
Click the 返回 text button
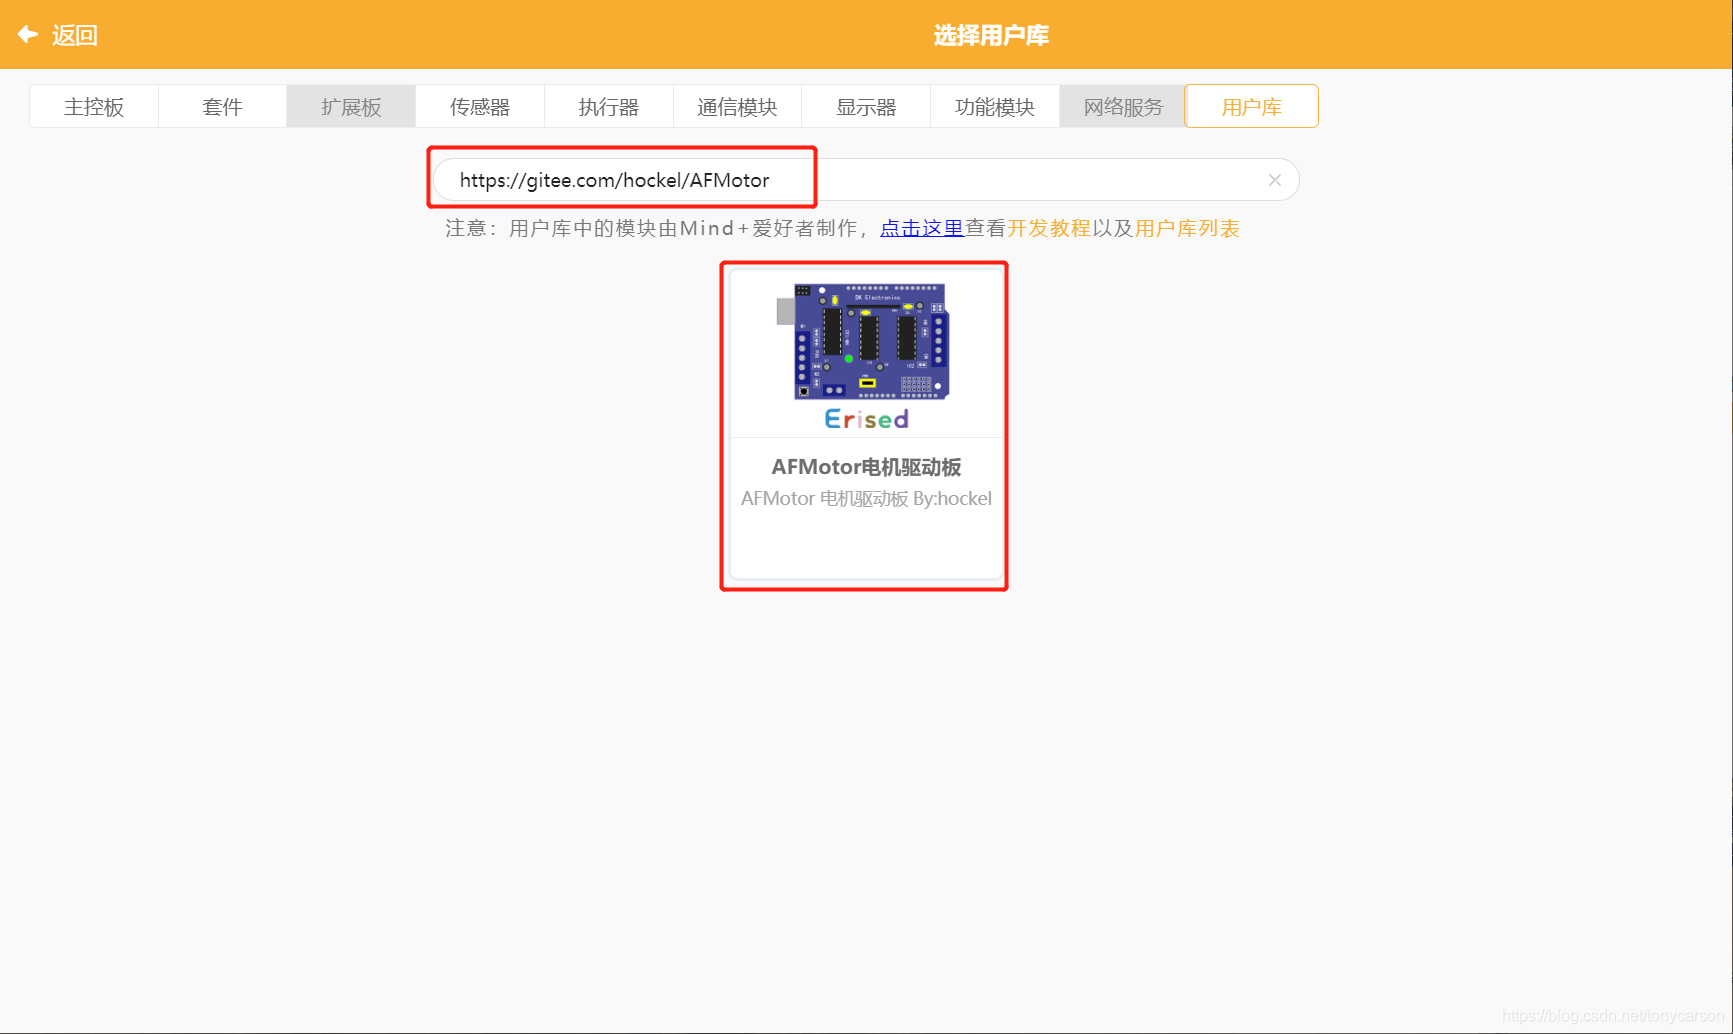[x=76, y=34]
